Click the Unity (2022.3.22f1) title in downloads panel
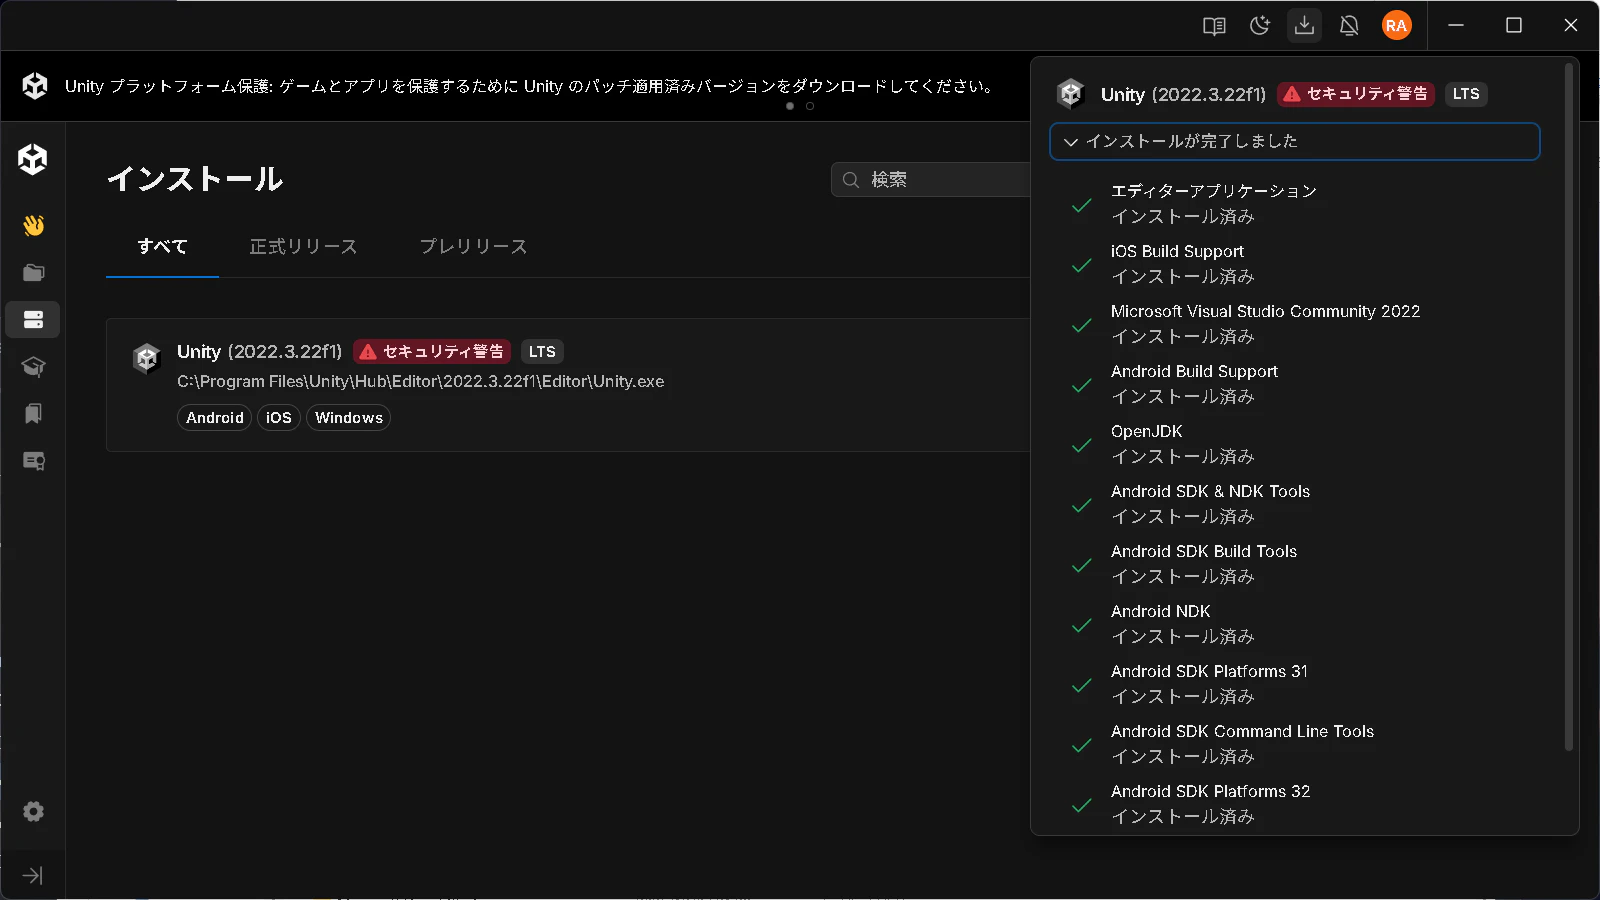Image resolution: width=1600 pixels, height=900 pixels. point(1183,94)
